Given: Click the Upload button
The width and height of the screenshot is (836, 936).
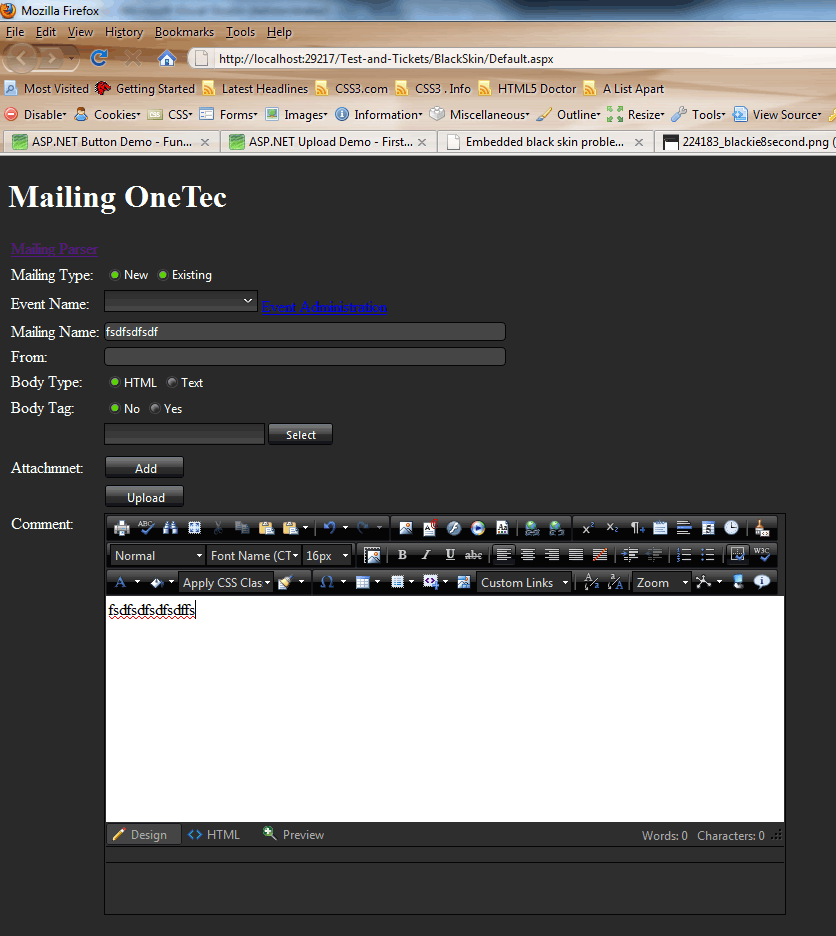Looking at the screenshot, I should click(145, 497).
